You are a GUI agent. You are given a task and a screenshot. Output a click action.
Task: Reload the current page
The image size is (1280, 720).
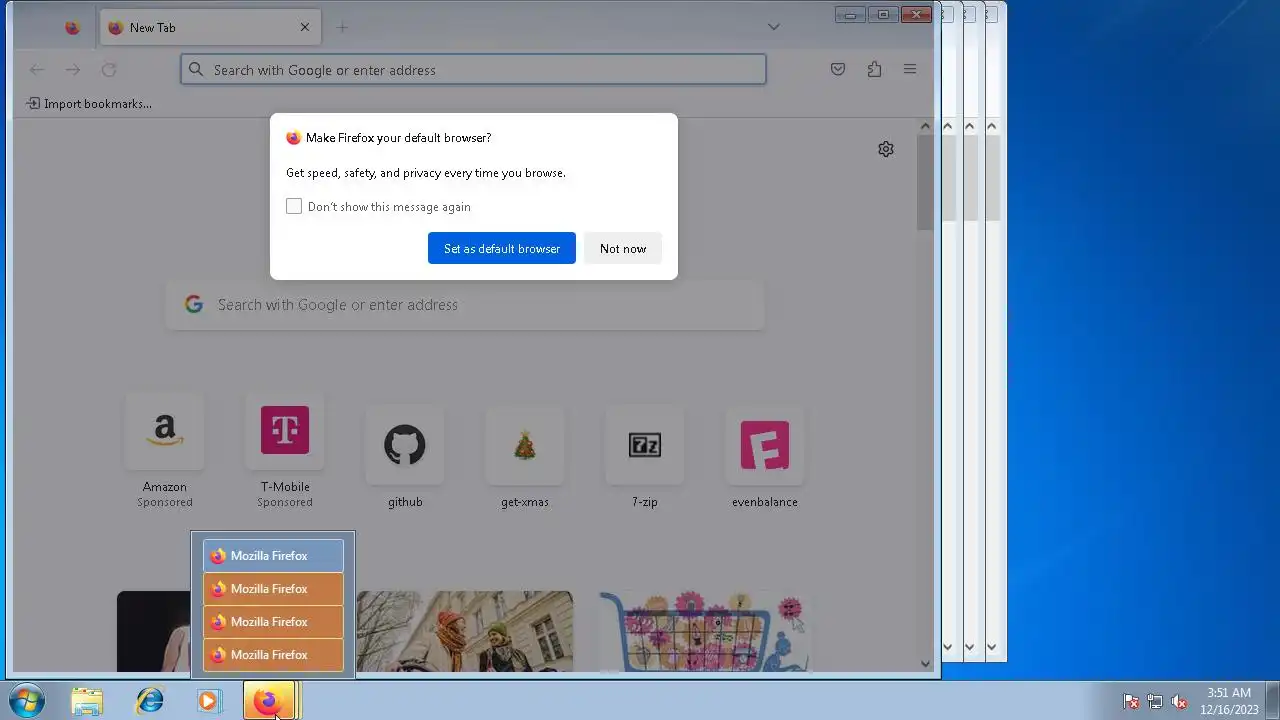[109, 69]
